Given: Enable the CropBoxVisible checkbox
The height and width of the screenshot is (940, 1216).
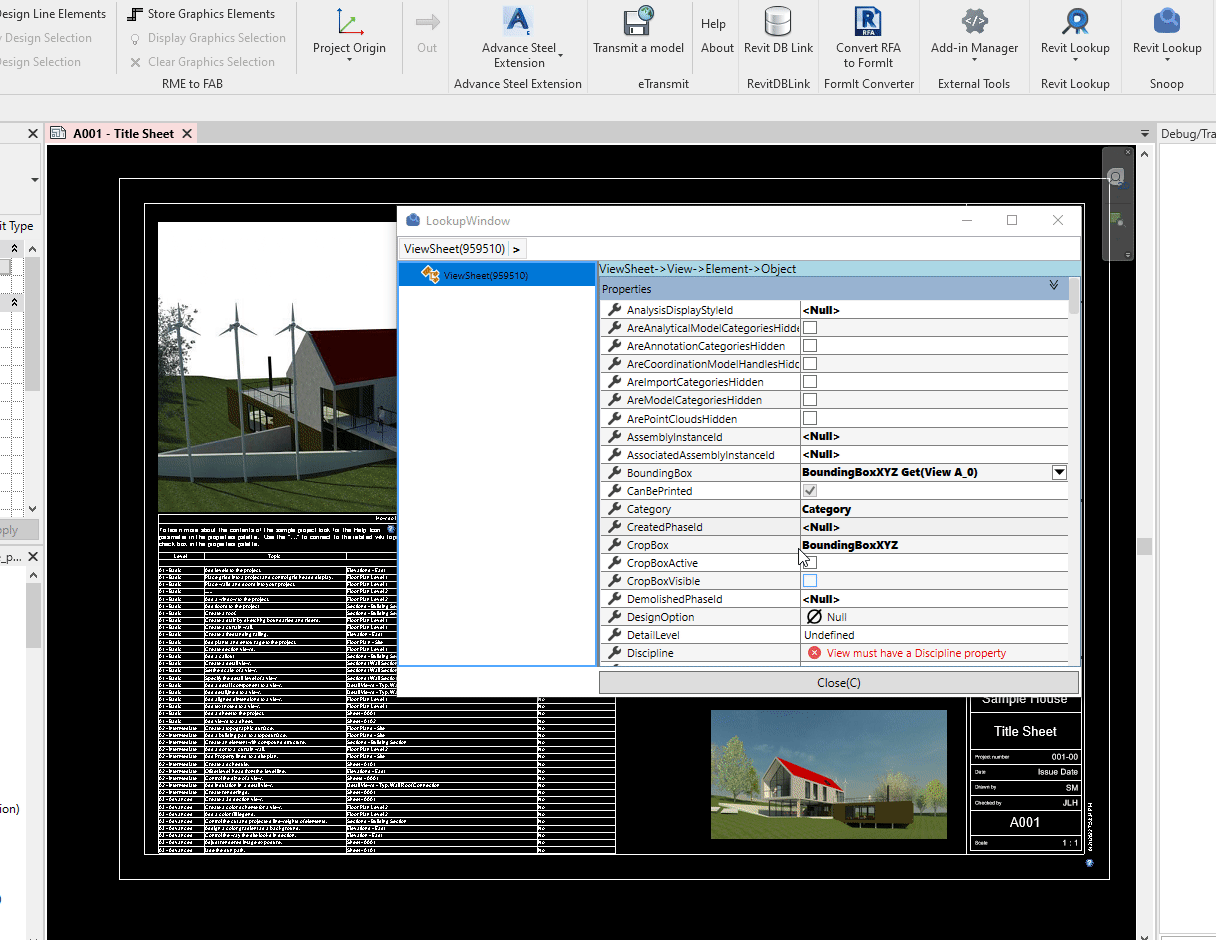Looking at the screenshot, I should pyautogui.click(x=810, y=581).
